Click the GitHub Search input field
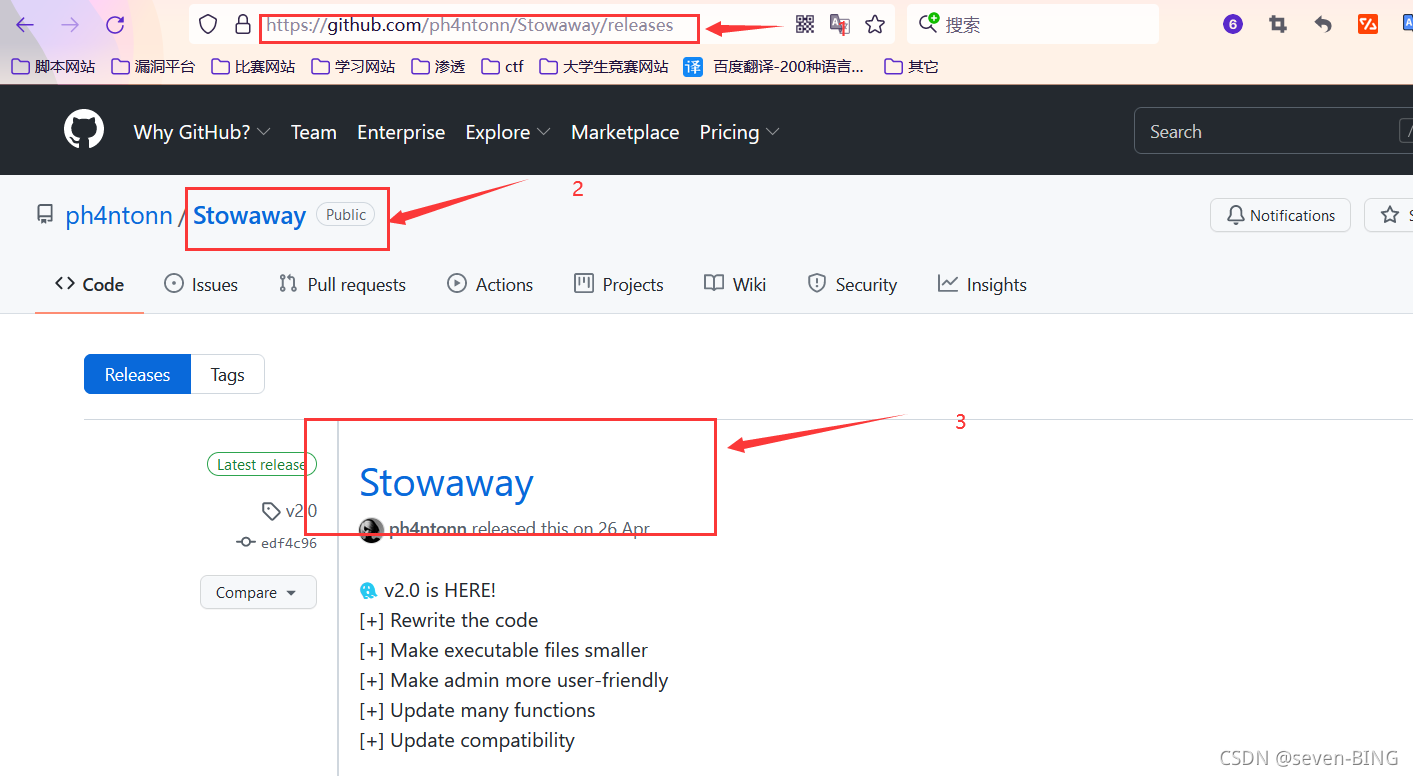This screenshot has width=1413, height=776. [x=1273, y=131]
